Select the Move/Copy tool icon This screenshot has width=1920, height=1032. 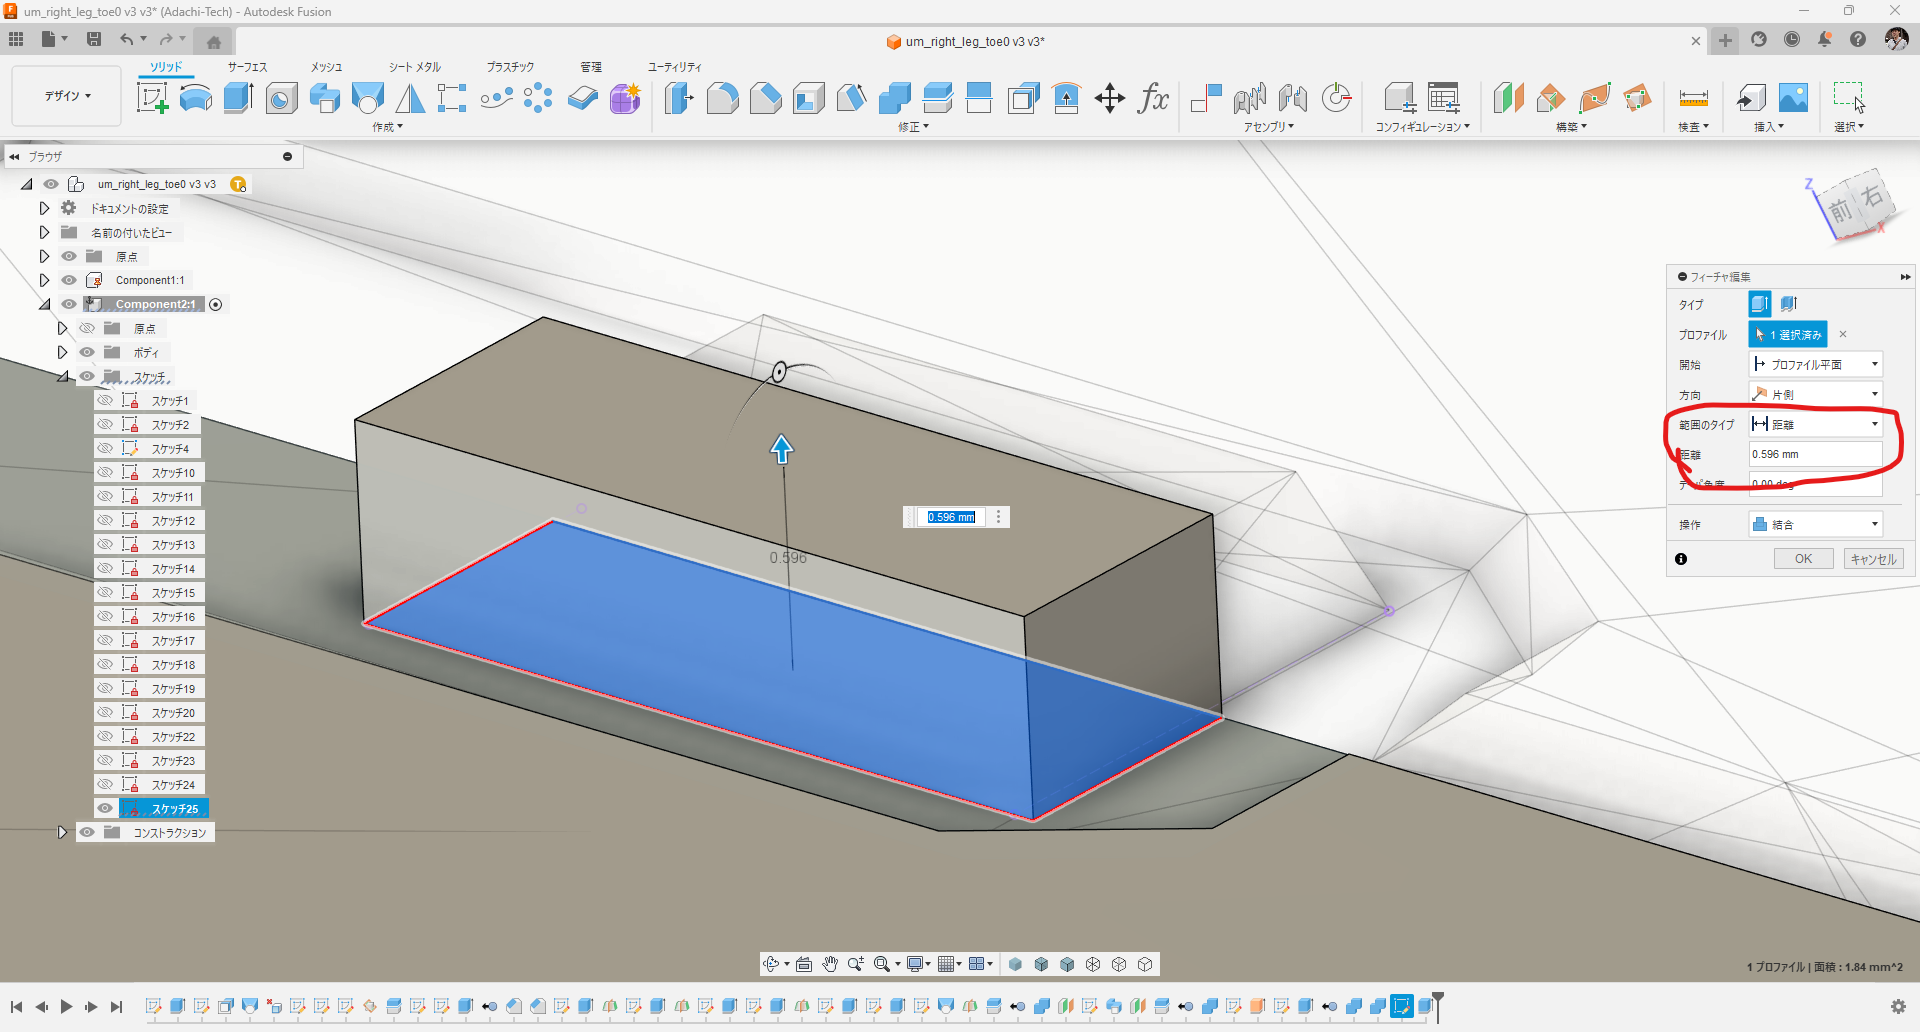1110,98
